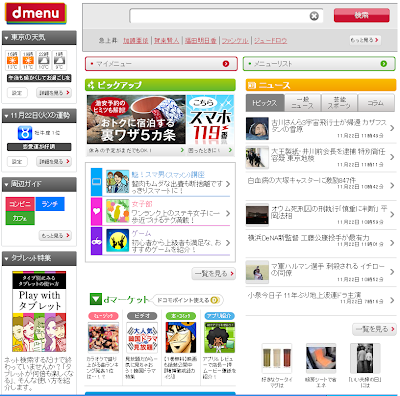Open the スマホ119番 banner
This screenshot has height=396, width=400.
pos(210,119)
